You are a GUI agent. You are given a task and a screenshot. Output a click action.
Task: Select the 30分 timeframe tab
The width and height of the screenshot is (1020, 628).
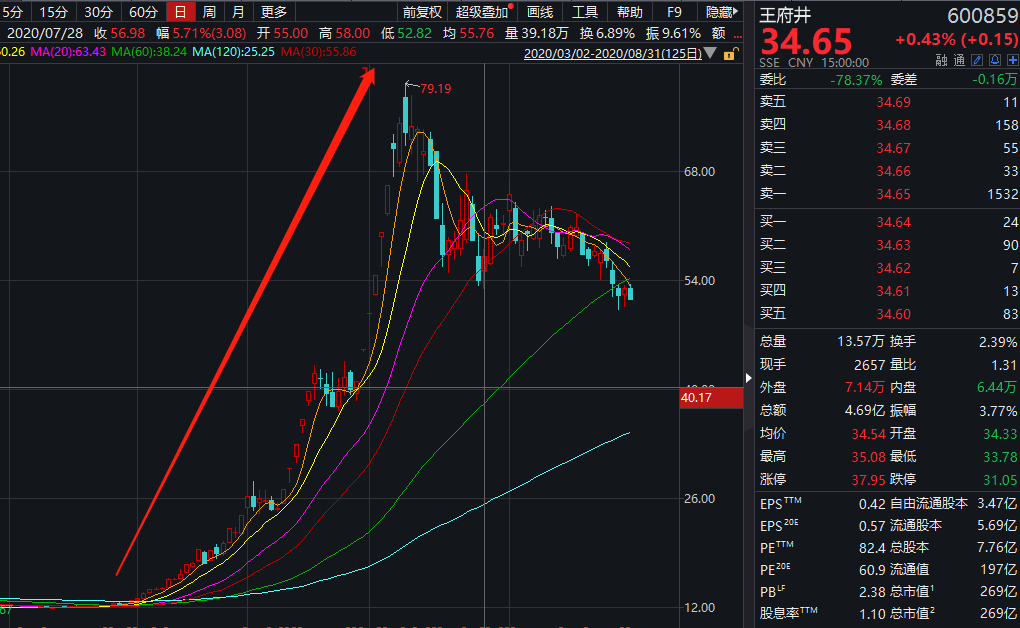98,12
